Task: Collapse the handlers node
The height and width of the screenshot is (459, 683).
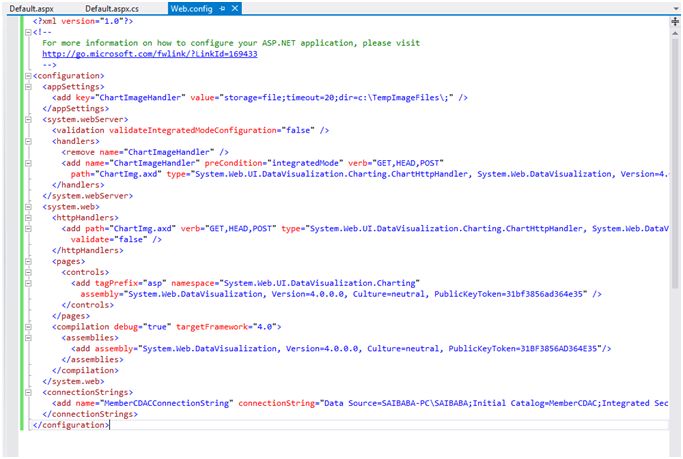Action: pyautogui.click(x=28, y=141)
